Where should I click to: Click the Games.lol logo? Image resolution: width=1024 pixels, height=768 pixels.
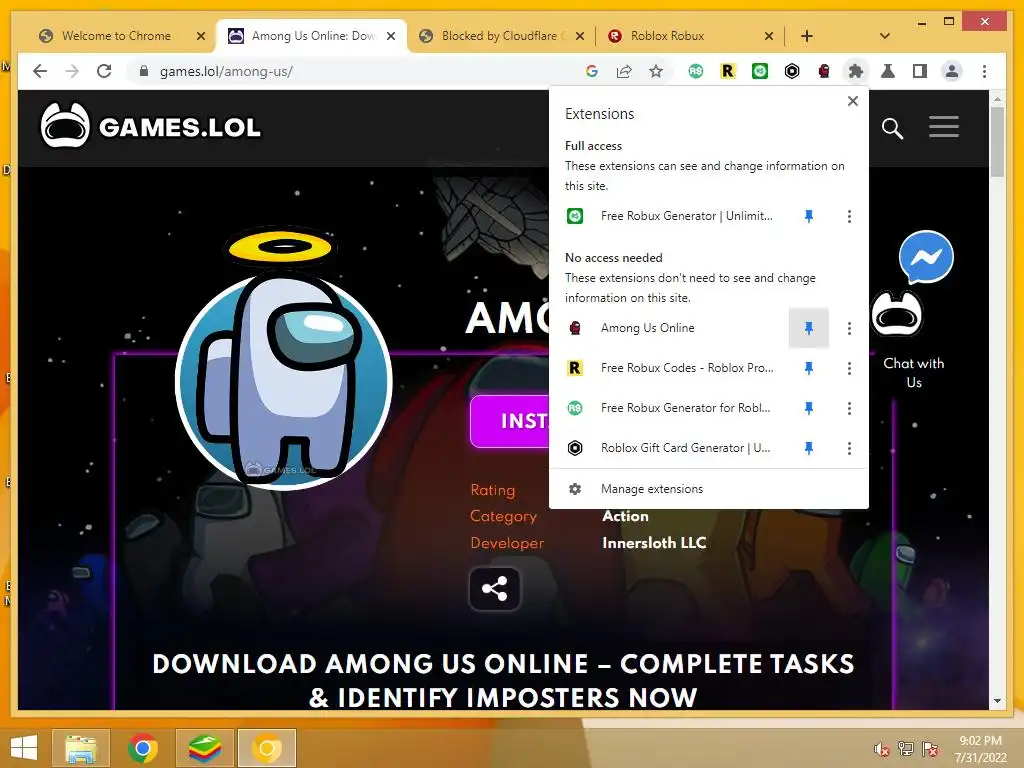coord(150,125)
